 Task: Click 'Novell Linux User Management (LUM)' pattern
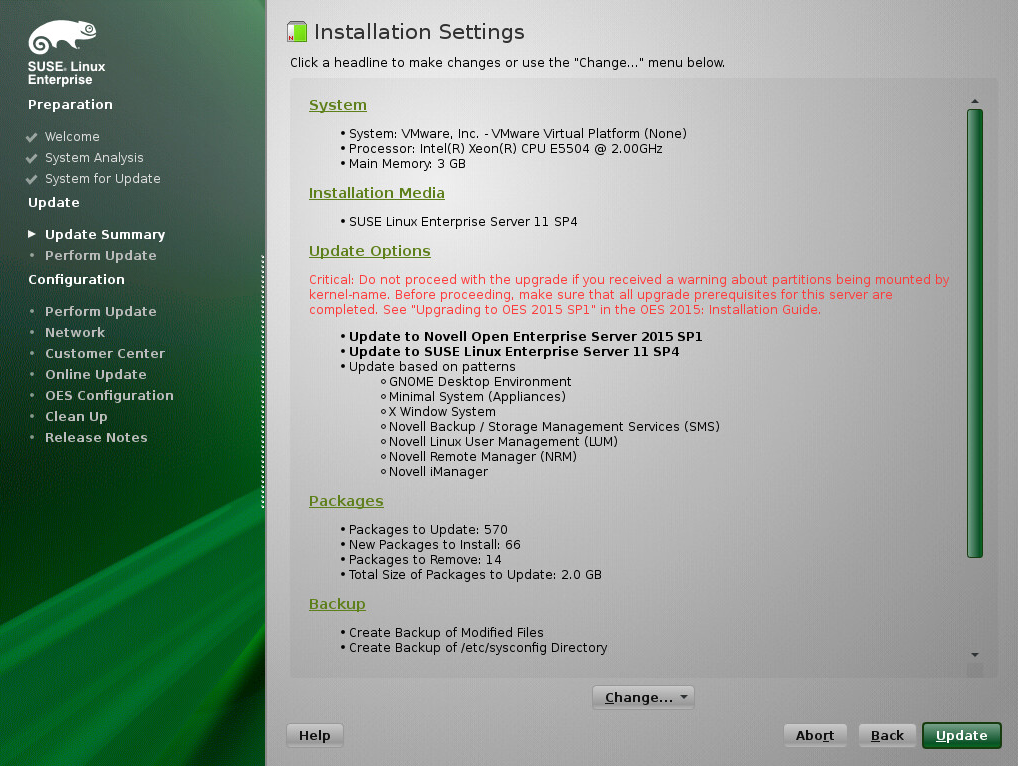(x=503, y=441)
